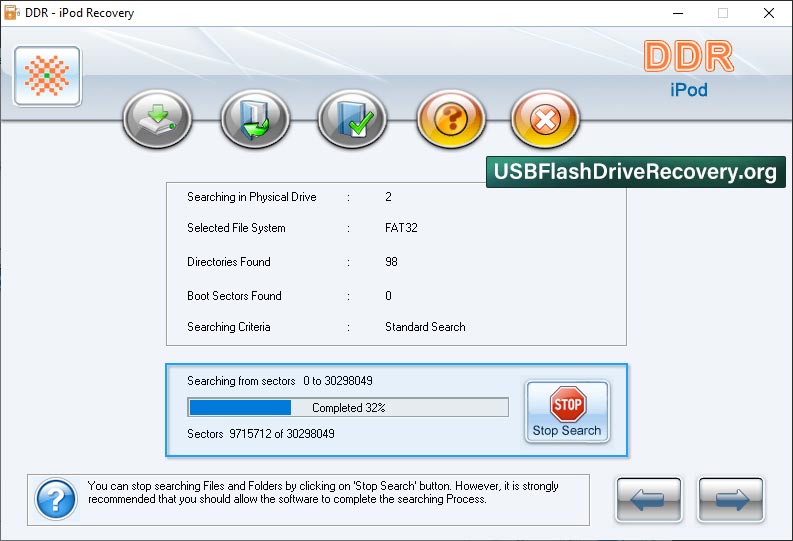Select the 'Boot Sectors Found' label
Image resolution: width=793 pixels, height=541 pixels.
pos(234,296)
